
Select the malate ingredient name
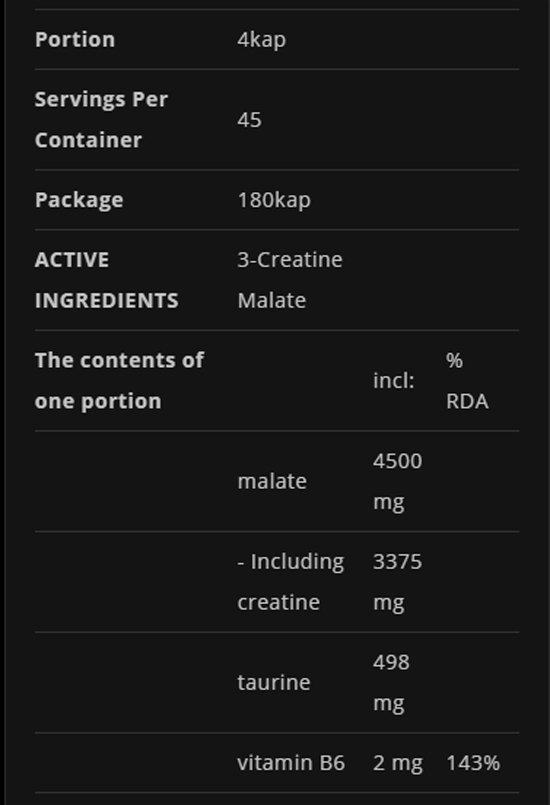point(272,481)
